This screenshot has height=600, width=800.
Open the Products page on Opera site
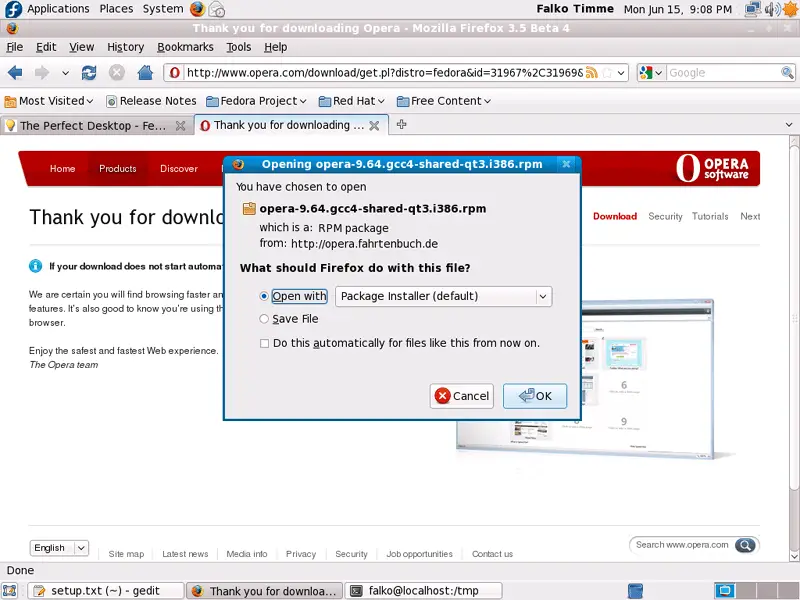click(118, 168)
